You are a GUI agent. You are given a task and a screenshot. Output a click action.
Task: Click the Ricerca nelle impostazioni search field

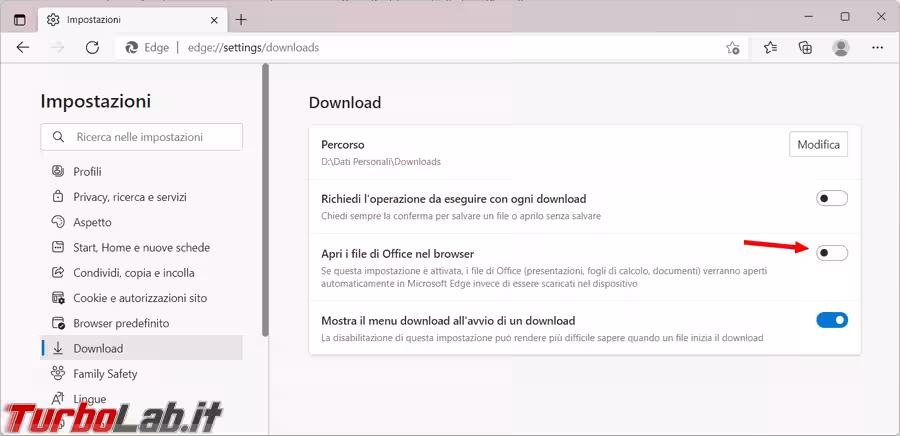[x=142, y=137]
